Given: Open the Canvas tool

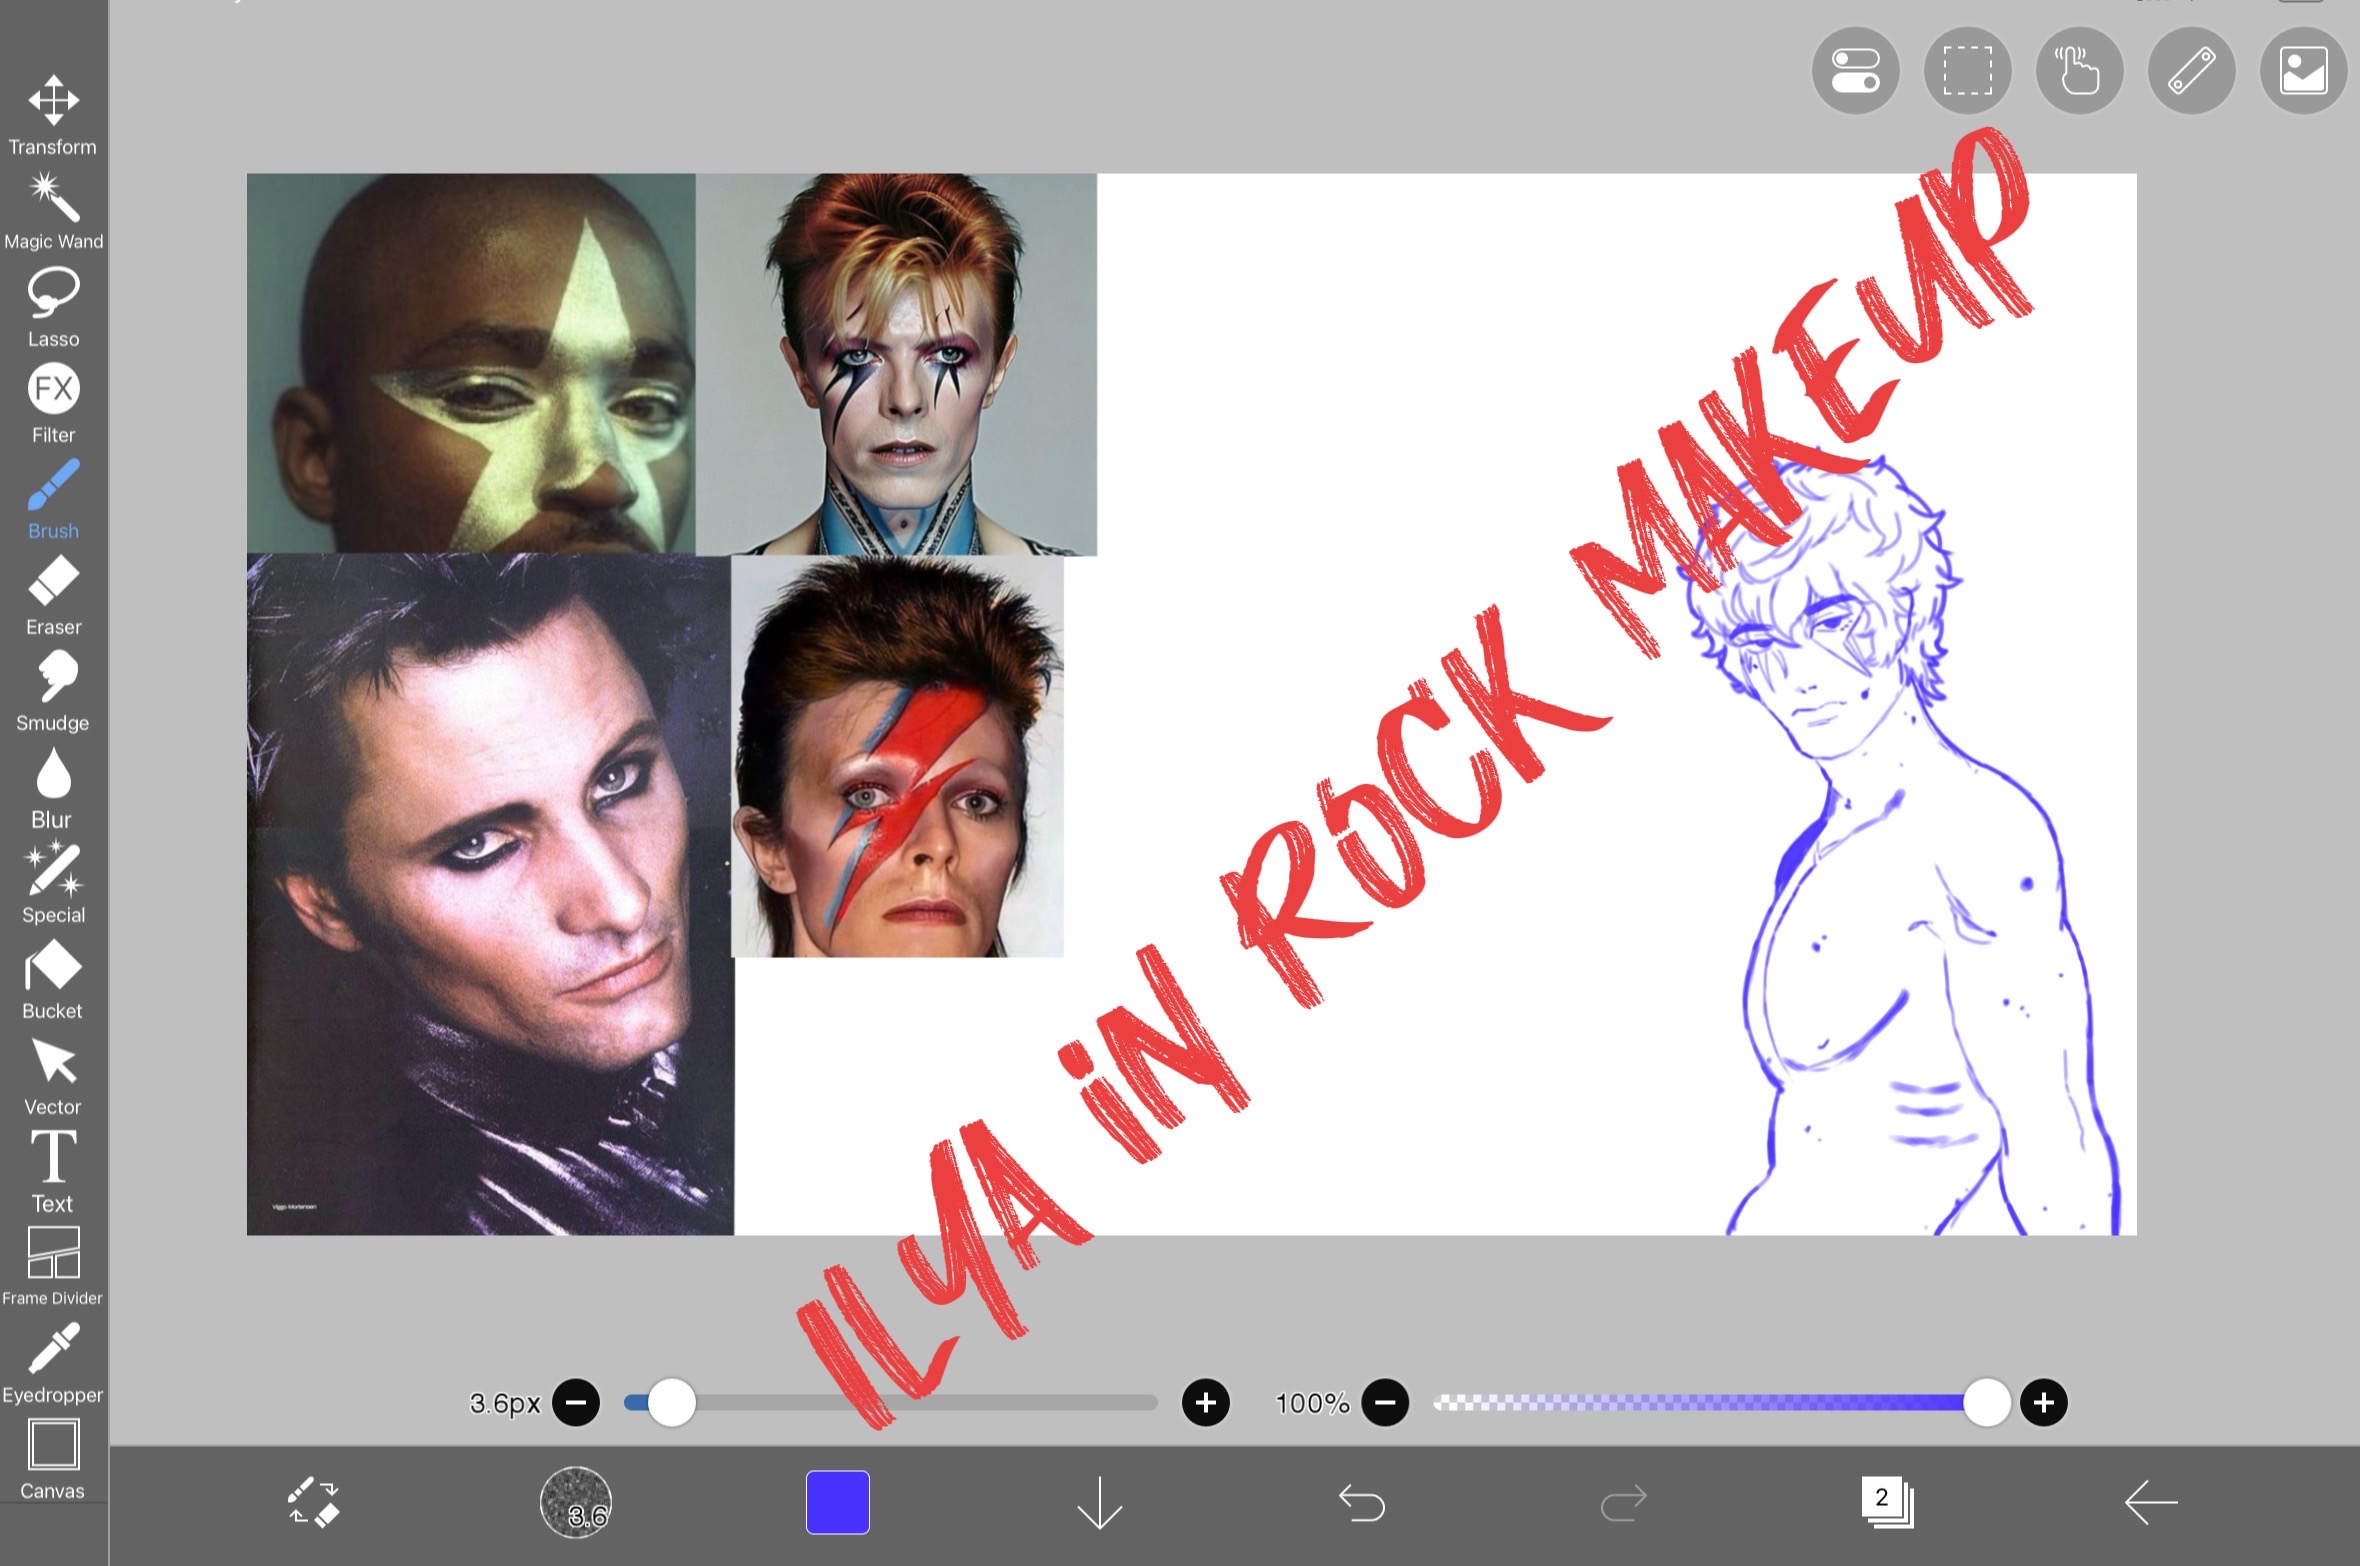Looking at the screenshot, I should pyautogui.click(x=53, y=1459).
